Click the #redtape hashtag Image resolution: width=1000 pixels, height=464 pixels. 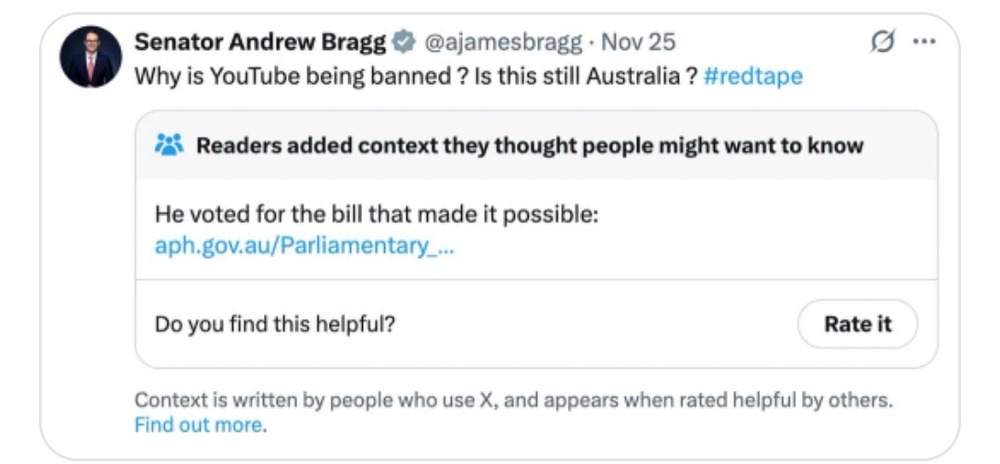[753, 77]
